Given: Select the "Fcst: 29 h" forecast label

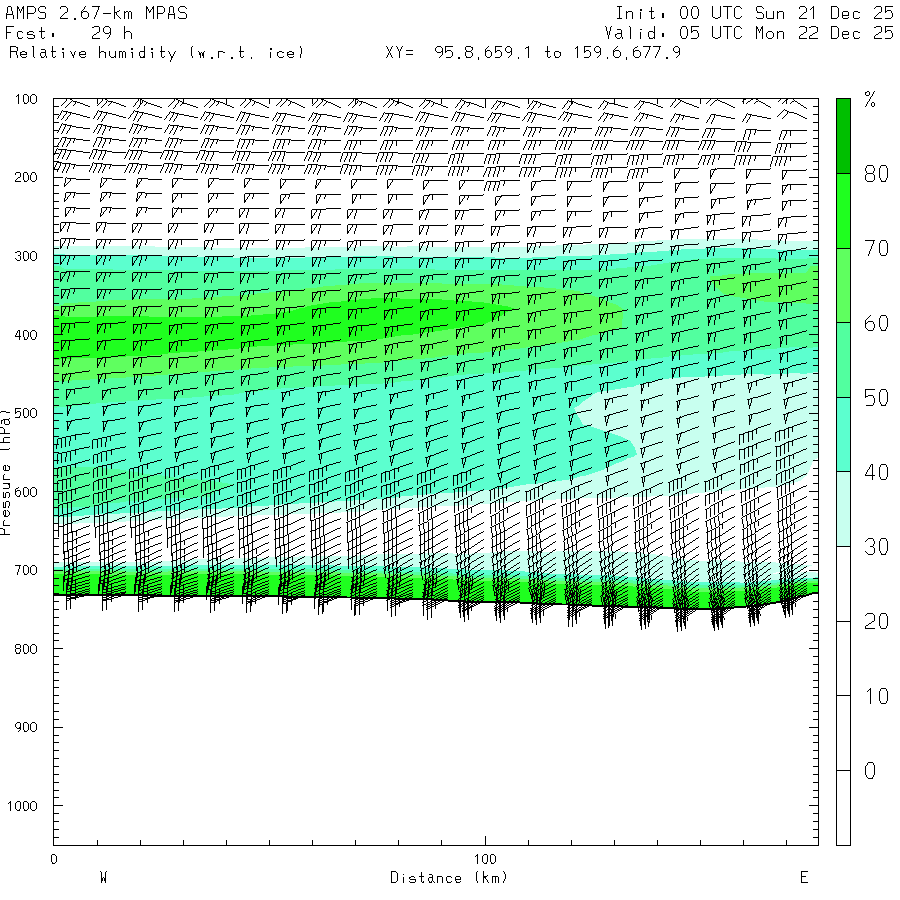Looking at the screenshot, I should (x=69, y=33).
